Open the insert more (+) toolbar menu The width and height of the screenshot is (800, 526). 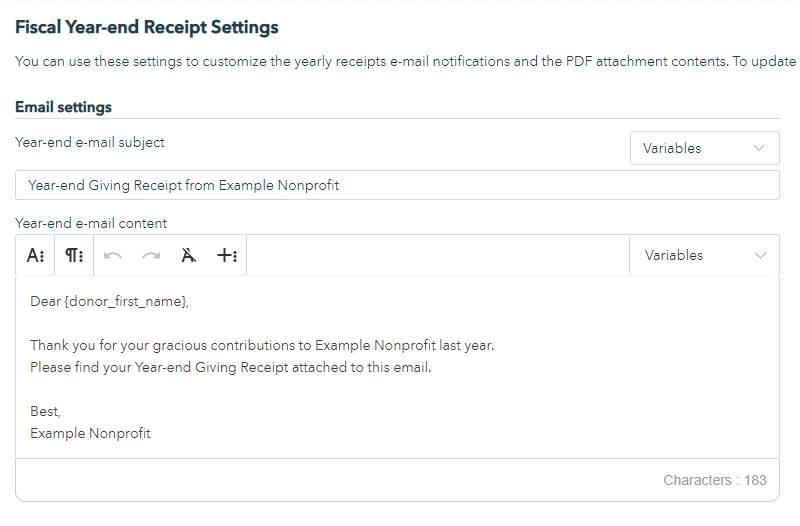pyautogui.click(x=227, y=255)
